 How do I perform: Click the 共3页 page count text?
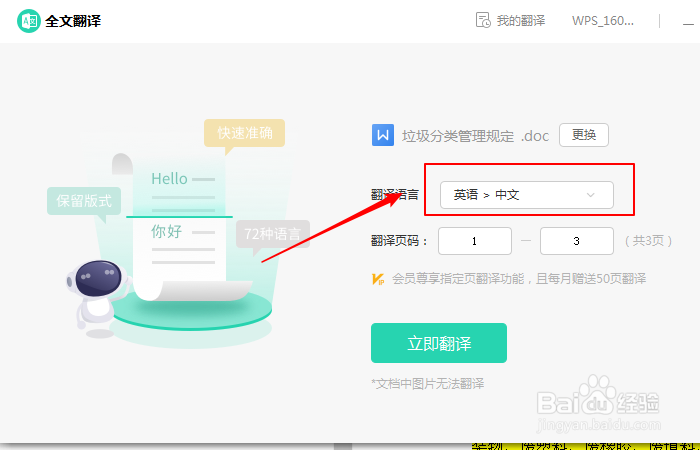tap(648, 241)
